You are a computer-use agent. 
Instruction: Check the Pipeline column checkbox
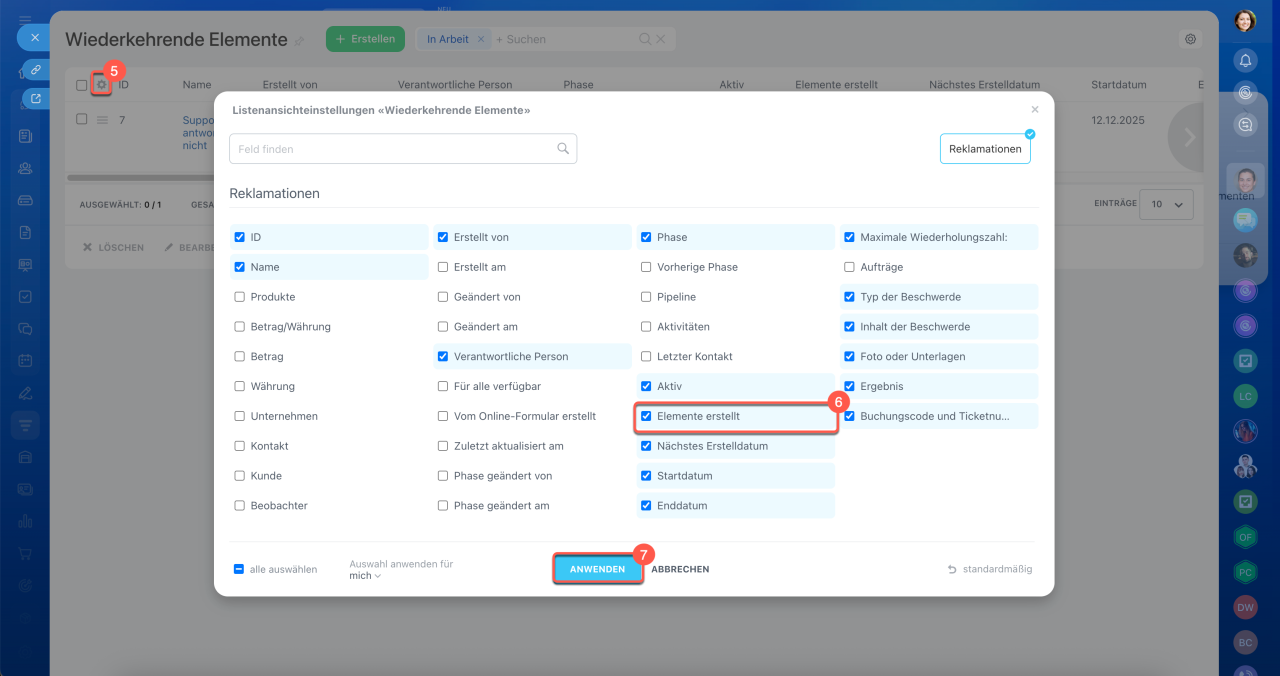coord(647,297)
